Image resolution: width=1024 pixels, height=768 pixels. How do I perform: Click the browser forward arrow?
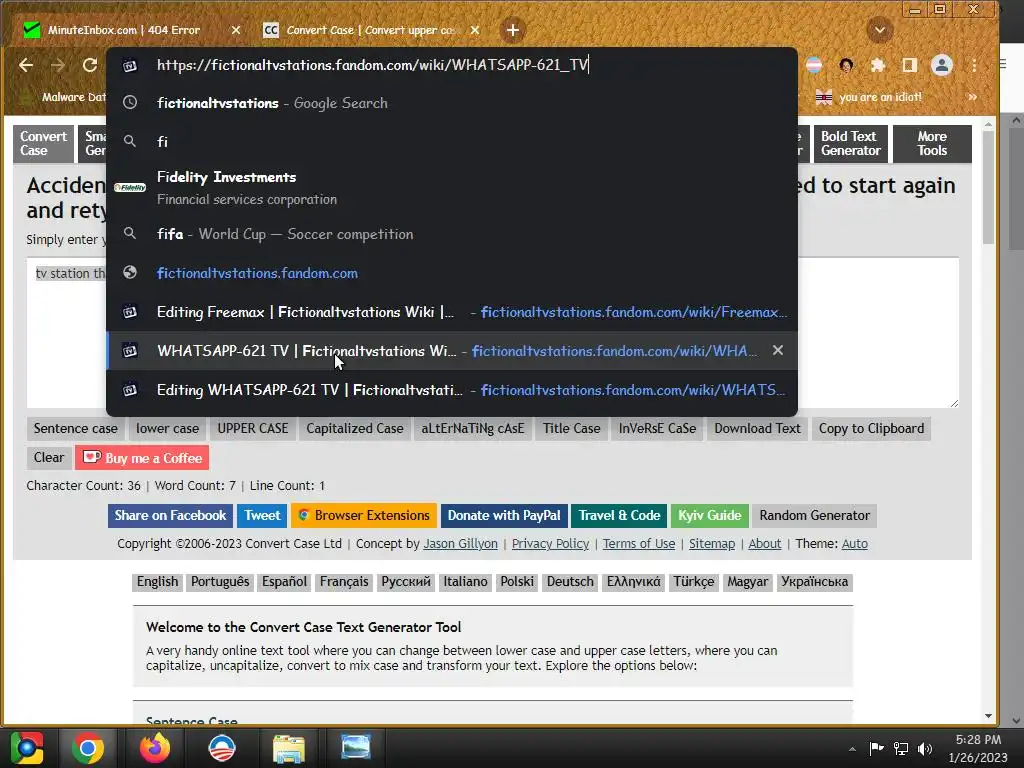point(57,65)
